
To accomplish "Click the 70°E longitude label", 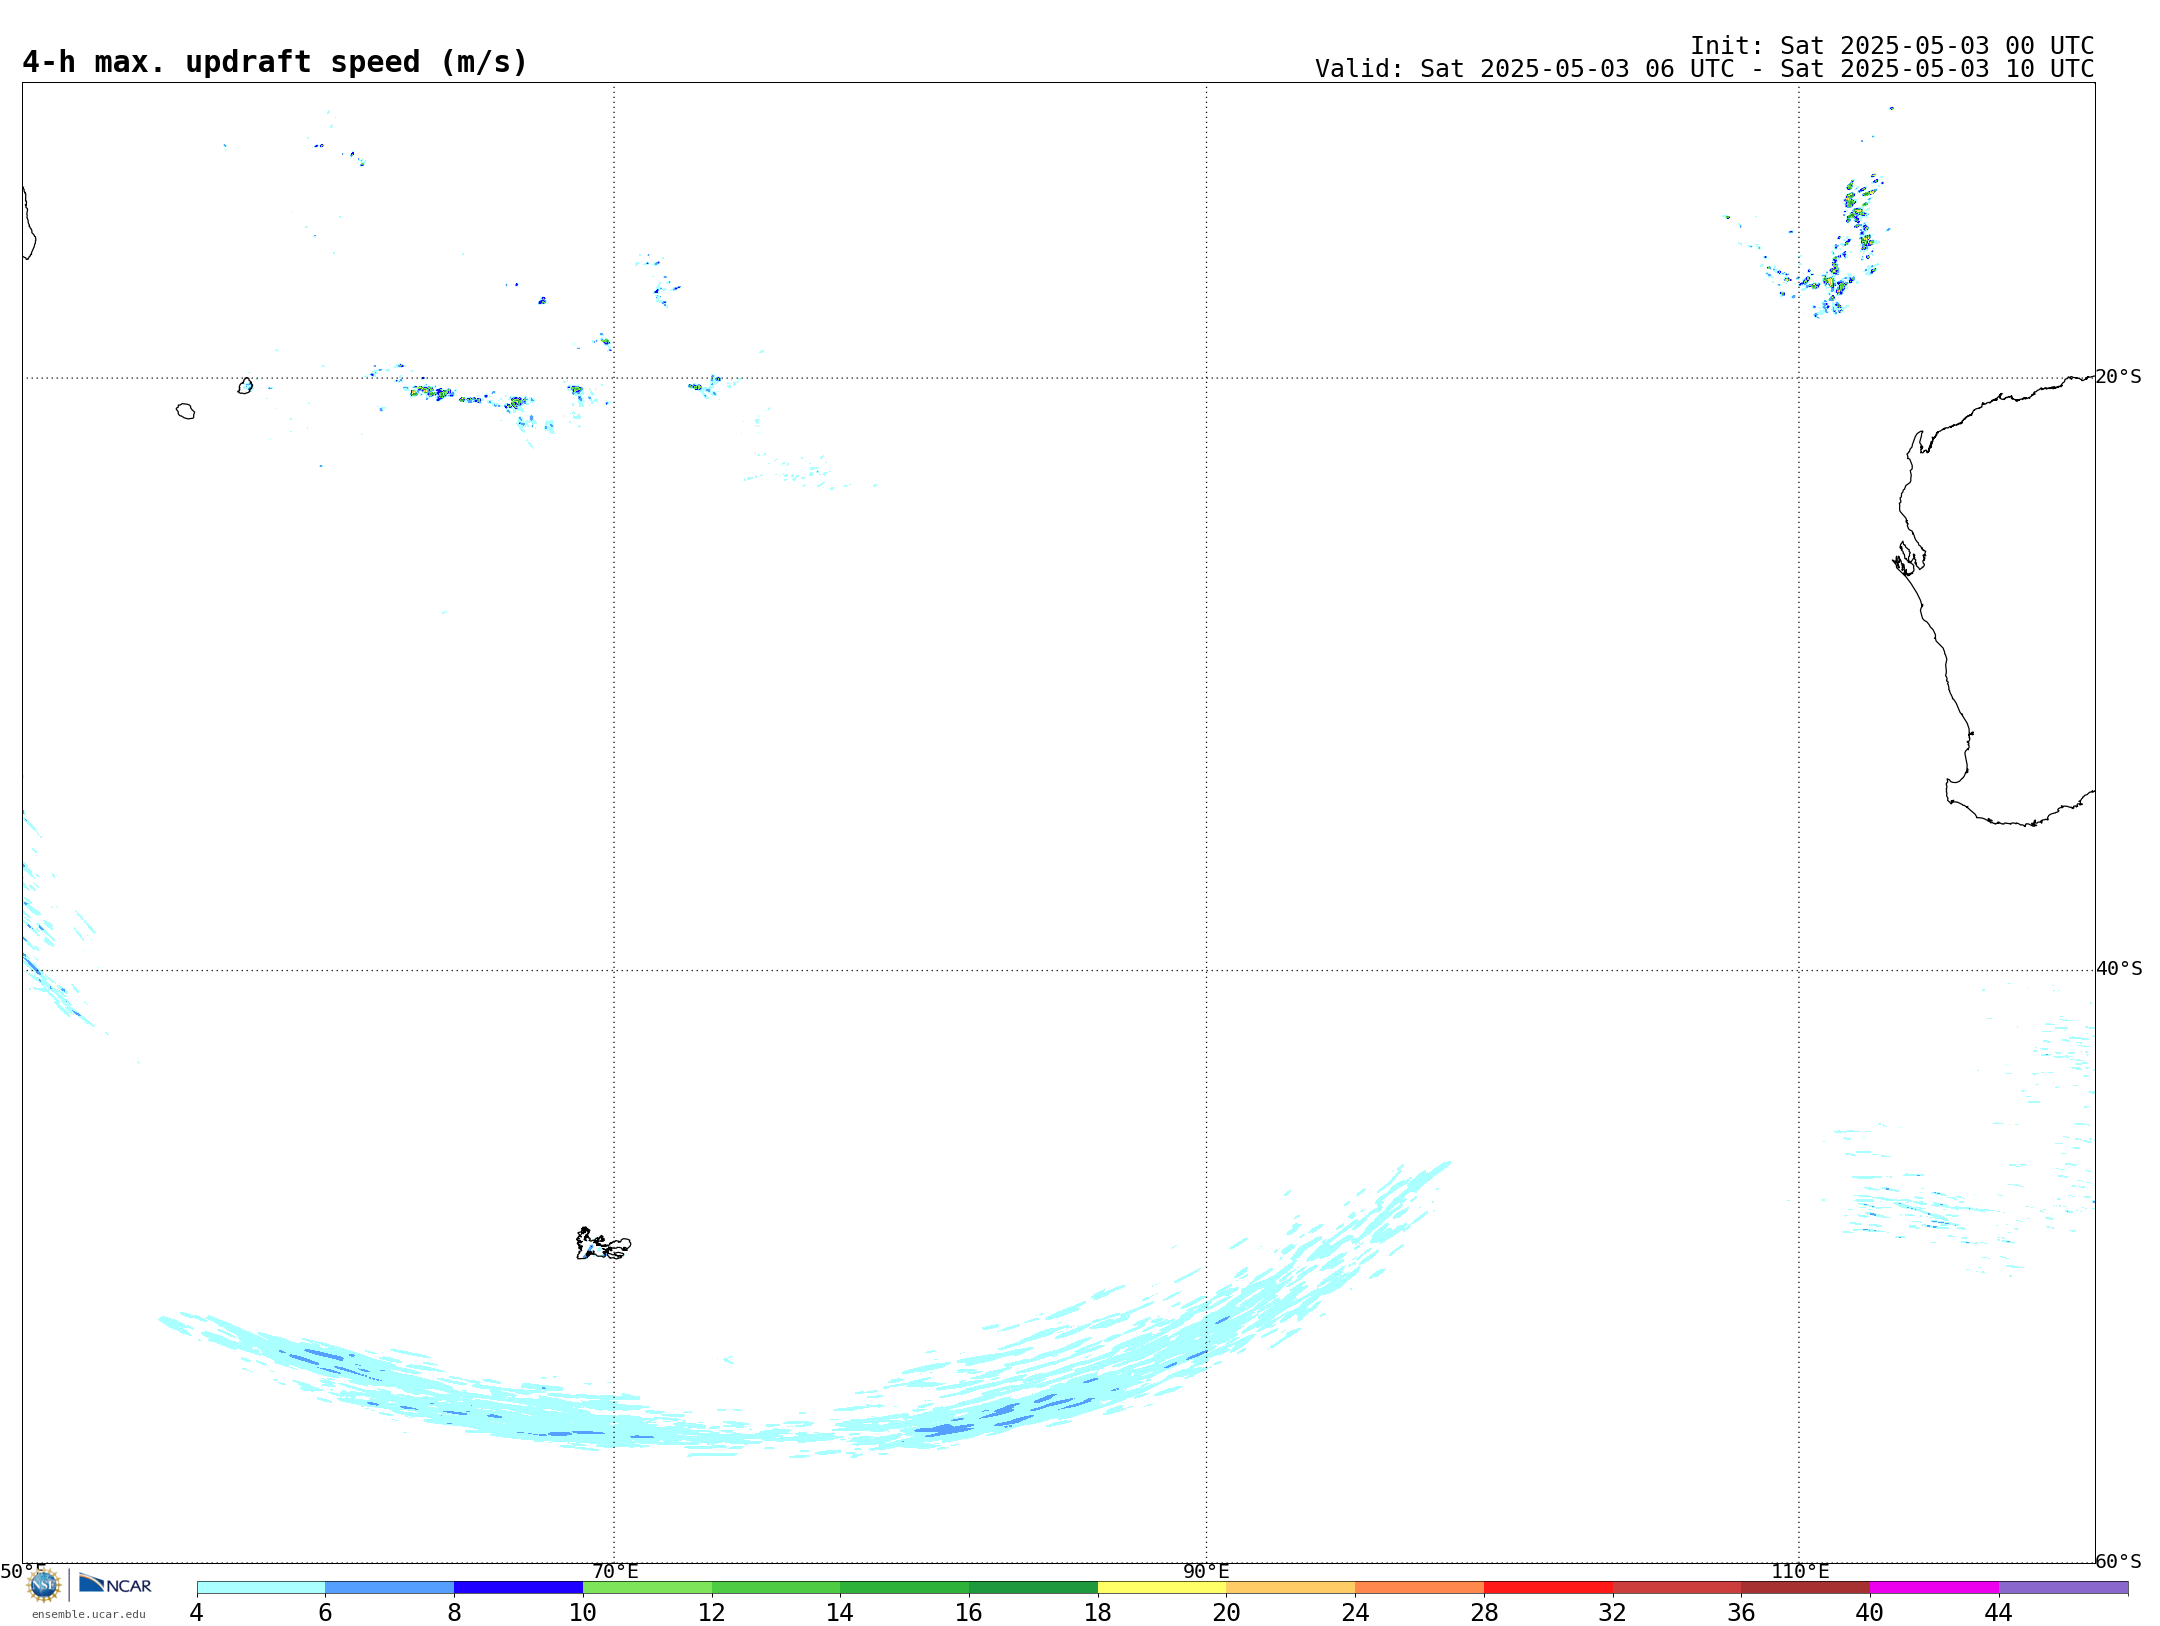I will click(x=615, y=1572).
